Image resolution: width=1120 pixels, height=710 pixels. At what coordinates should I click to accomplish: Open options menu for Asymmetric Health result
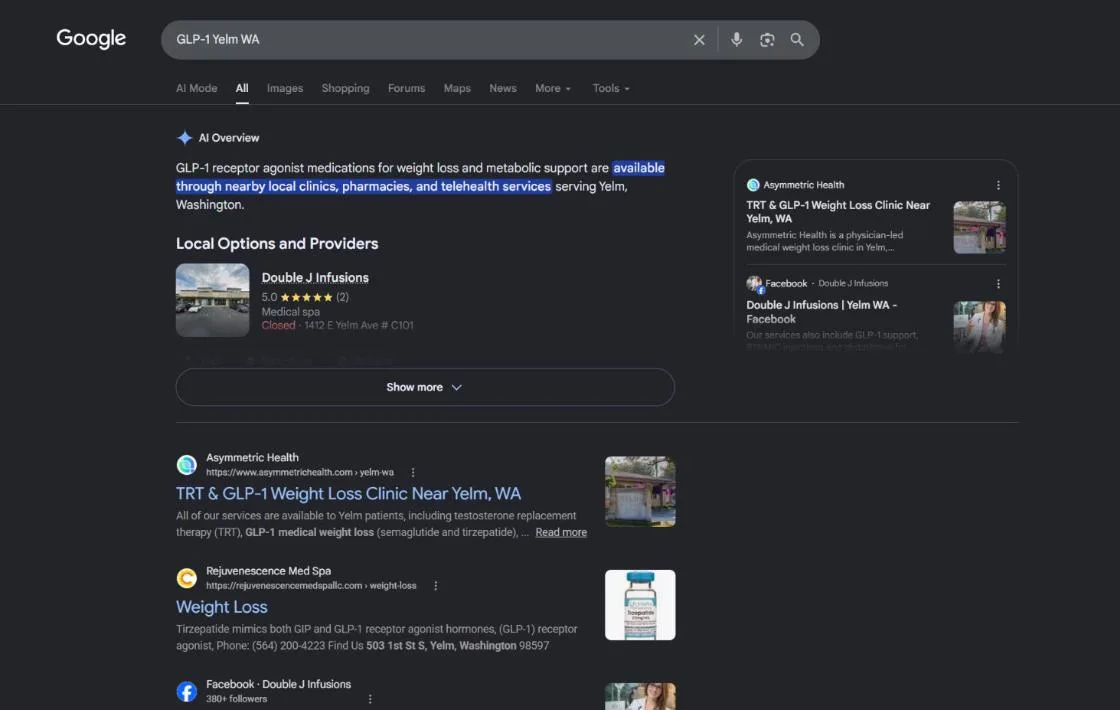tap(413, 472)
